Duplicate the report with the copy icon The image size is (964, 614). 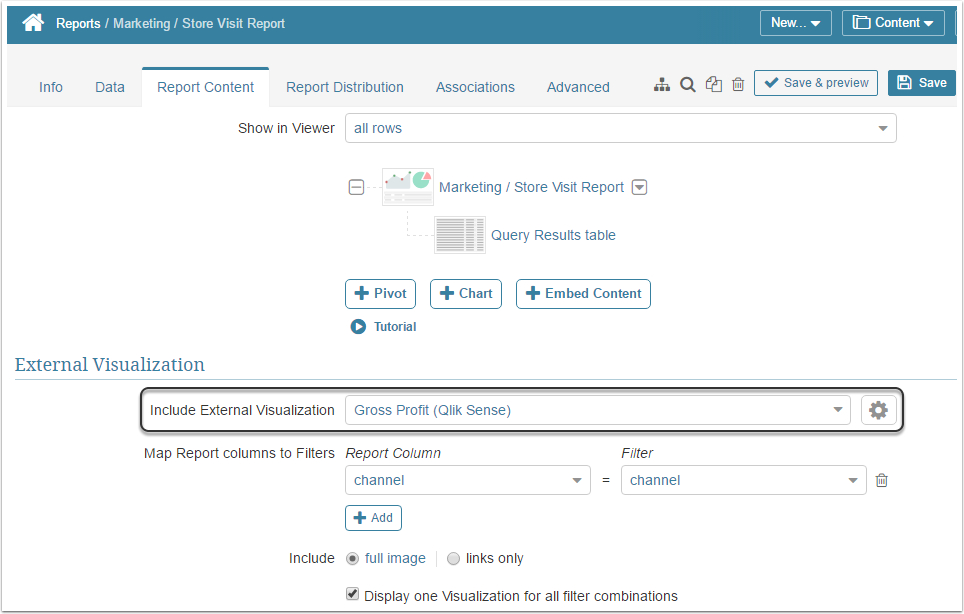click(x=713, y=84)
